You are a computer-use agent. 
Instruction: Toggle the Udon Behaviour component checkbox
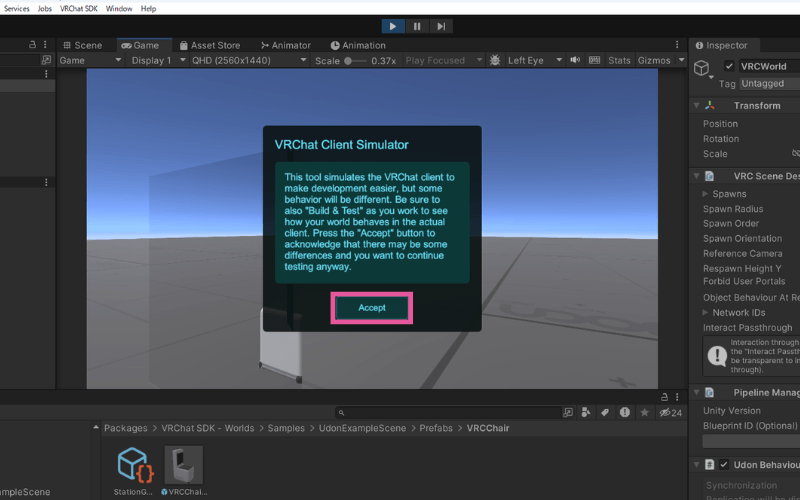click(x=723, y=464)
